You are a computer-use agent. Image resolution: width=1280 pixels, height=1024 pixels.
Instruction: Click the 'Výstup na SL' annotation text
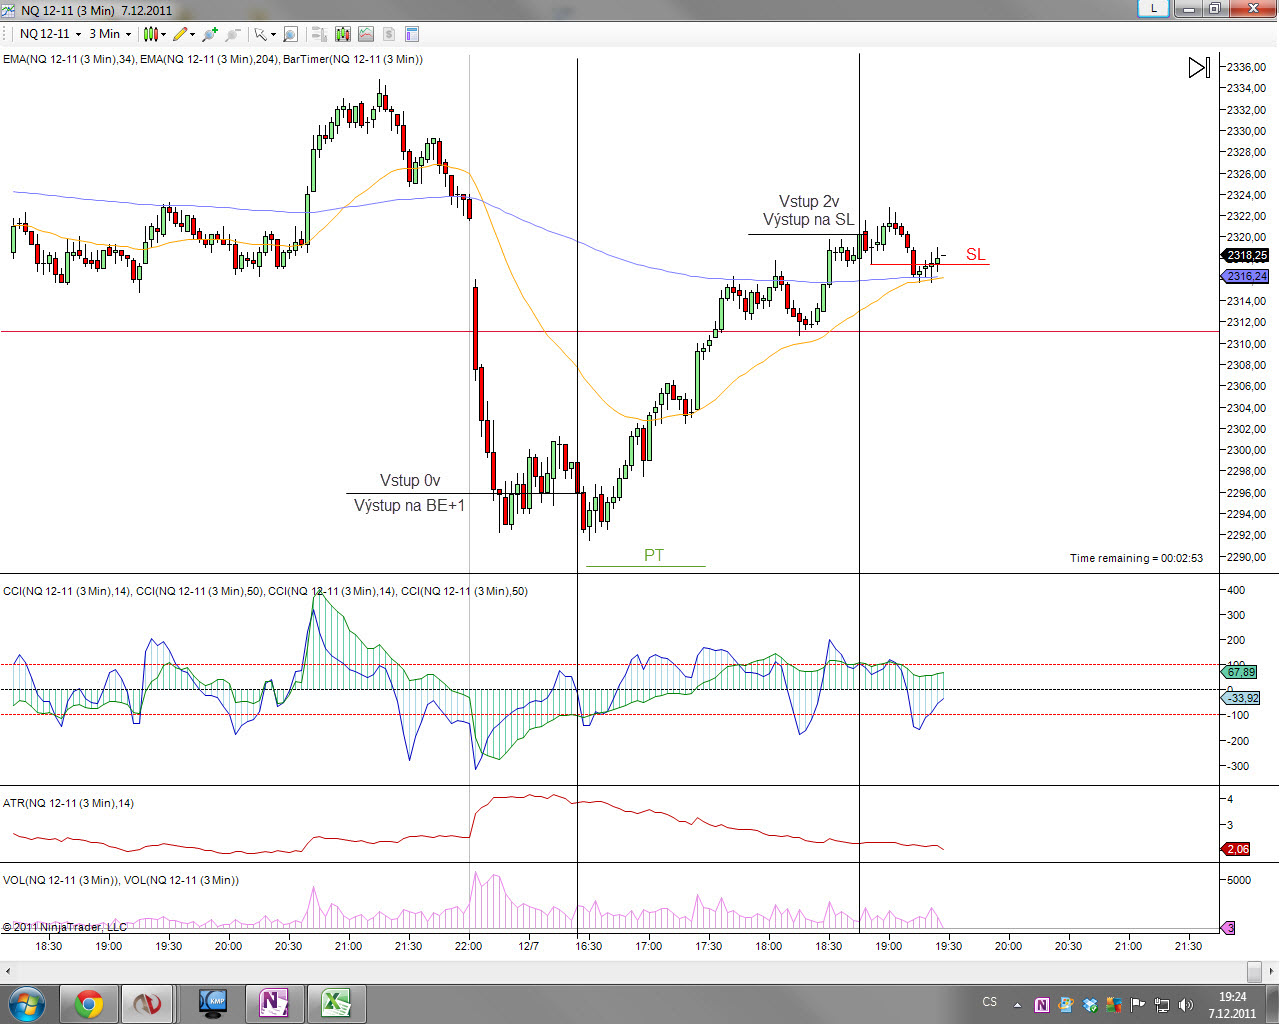(808, 219)
